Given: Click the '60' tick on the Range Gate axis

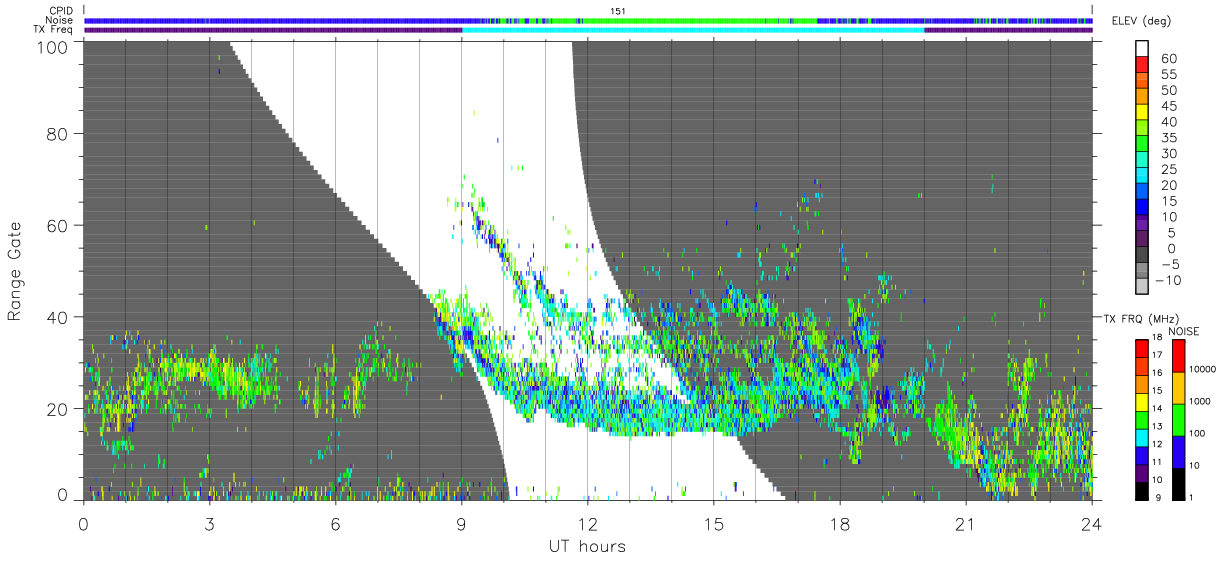Looking at the screenshot, I should click(x=57, y=224).
